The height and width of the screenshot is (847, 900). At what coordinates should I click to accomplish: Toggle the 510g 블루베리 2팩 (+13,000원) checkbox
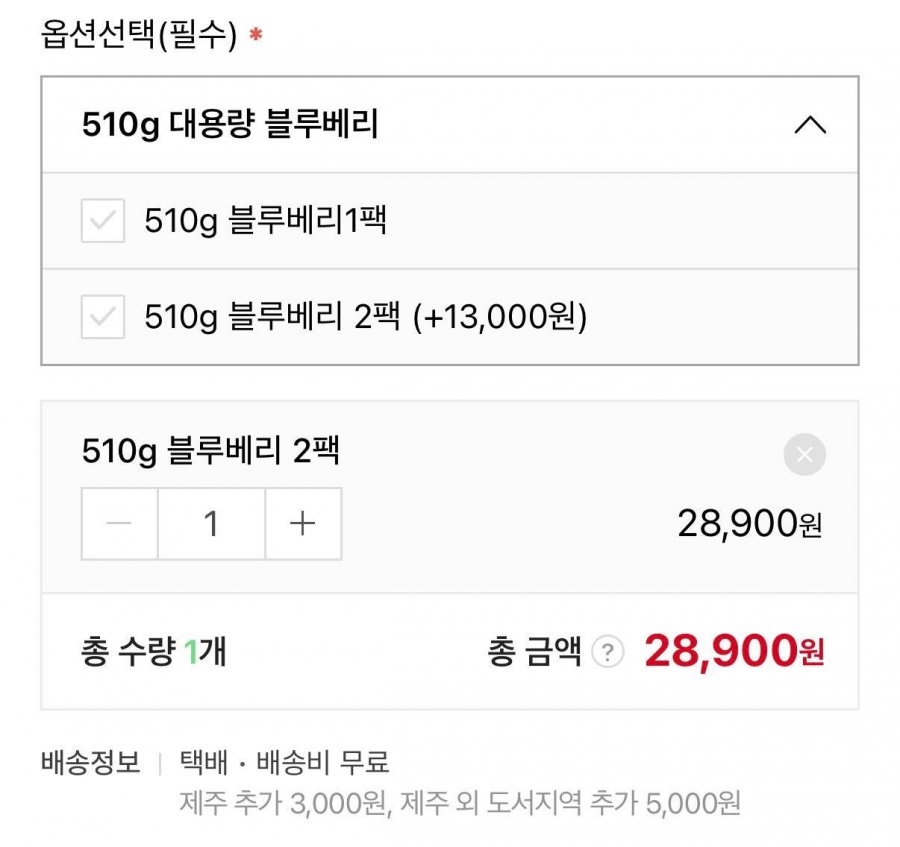coord(103,317)
